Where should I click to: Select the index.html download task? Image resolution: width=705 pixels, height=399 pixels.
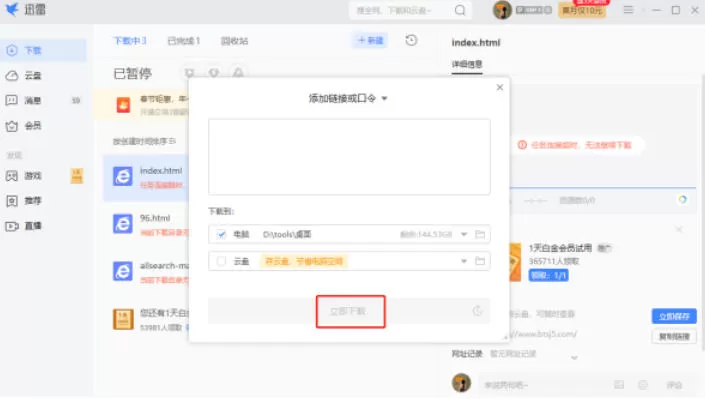tap(146, 177)
